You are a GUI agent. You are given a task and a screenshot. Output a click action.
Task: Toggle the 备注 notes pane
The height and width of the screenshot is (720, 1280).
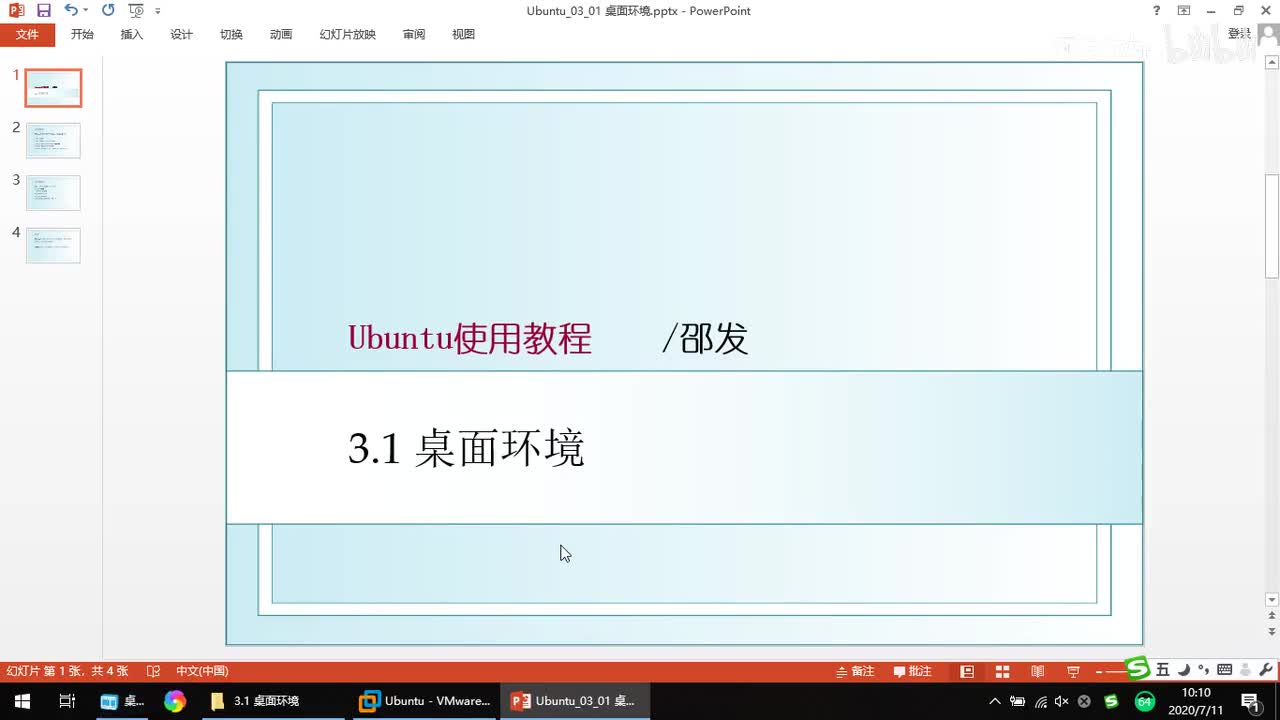coord(855,671)
